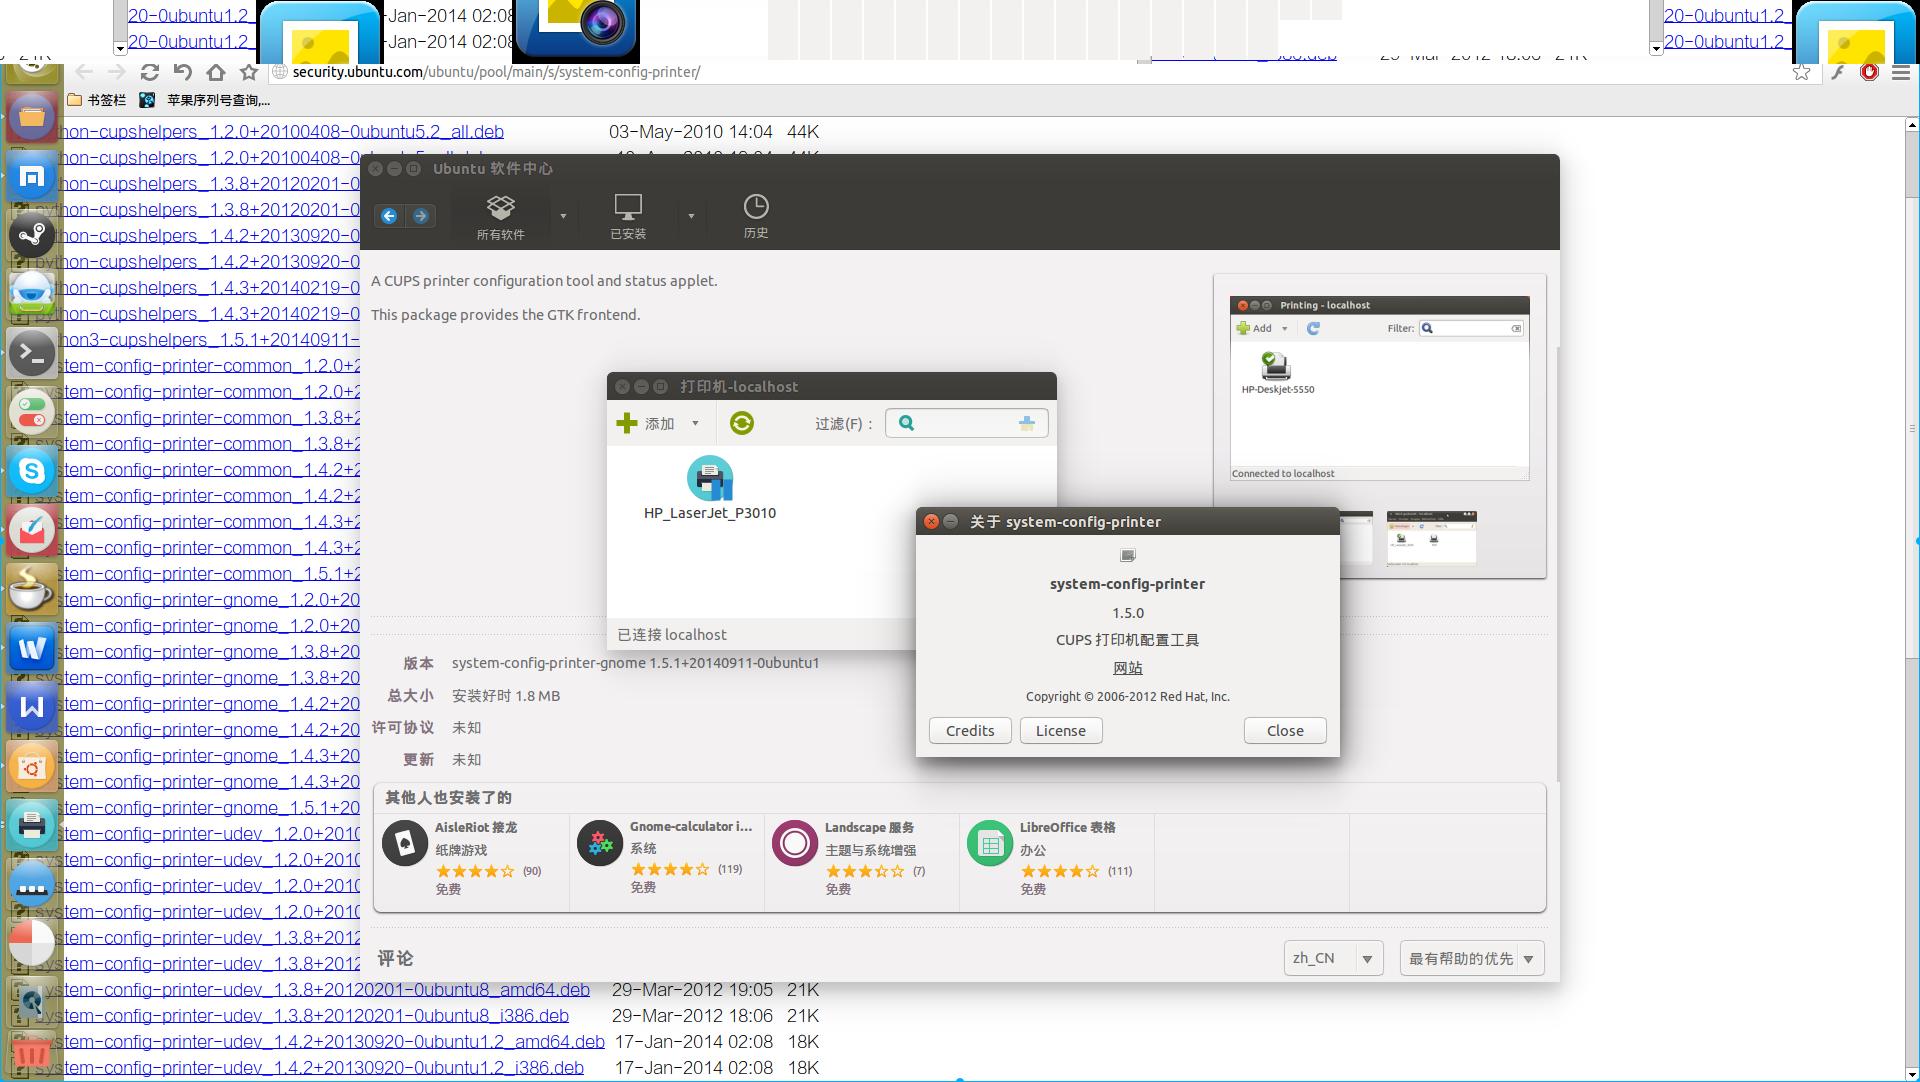Go back in Ubuntu Software Center

coord(389,216)
